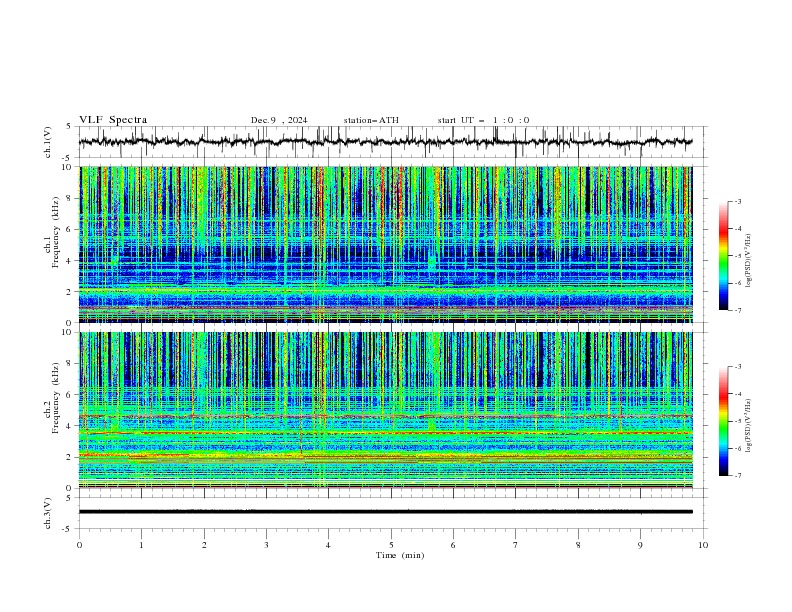Click the ch.1 spectrogram color bar
Image resolution: width=792 pixels, height=612 pixels.
[723, 255]
